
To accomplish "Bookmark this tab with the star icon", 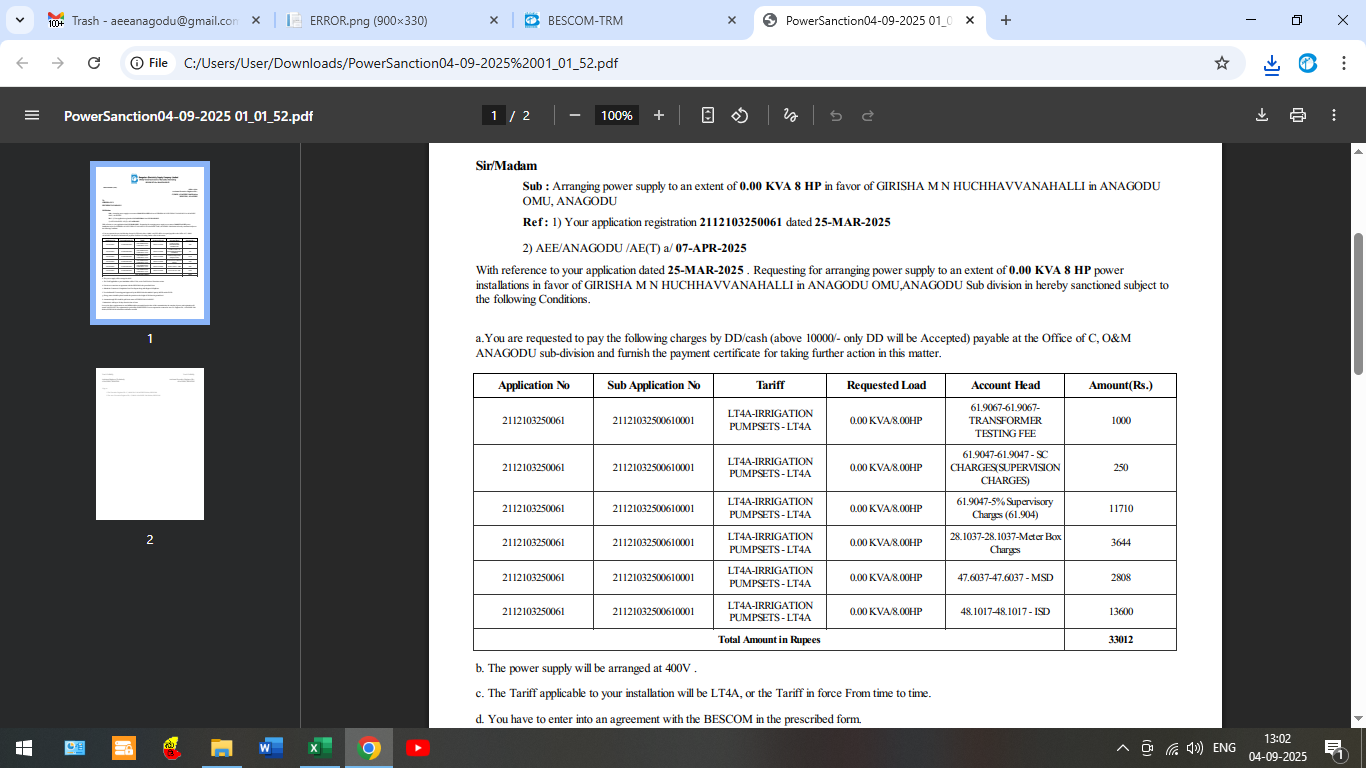I will [x=1222, y=63].
